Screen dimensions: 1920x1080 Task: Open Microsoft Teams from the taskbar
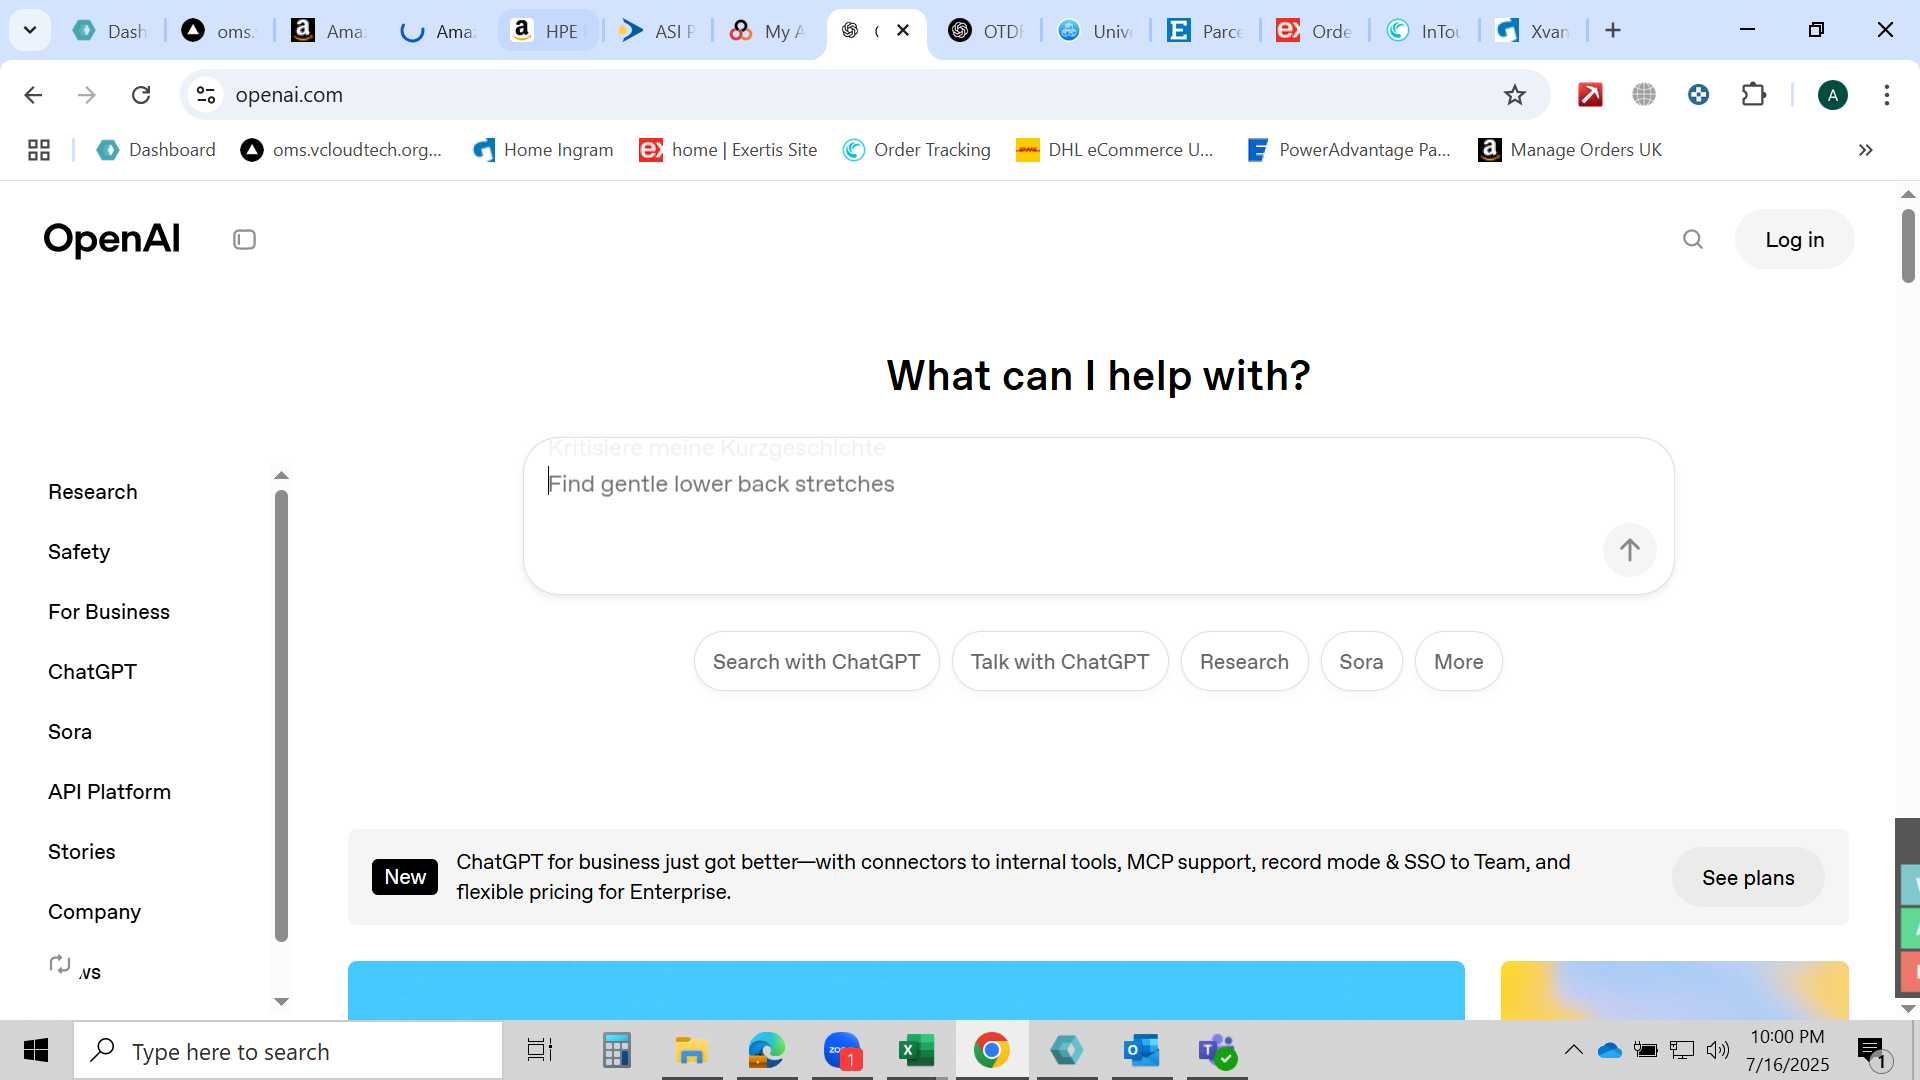pyautogui.click(x=1217, y=1051)
